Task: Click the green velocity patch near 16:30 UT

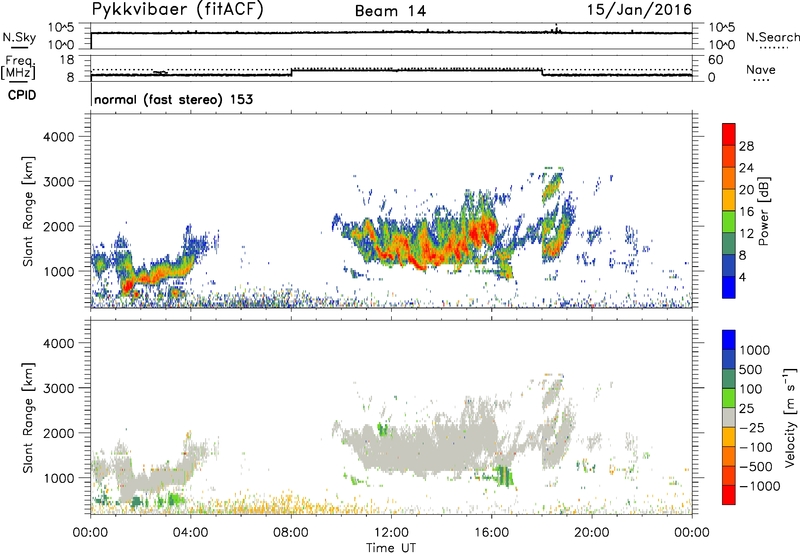Action: [x=504, y=475]
